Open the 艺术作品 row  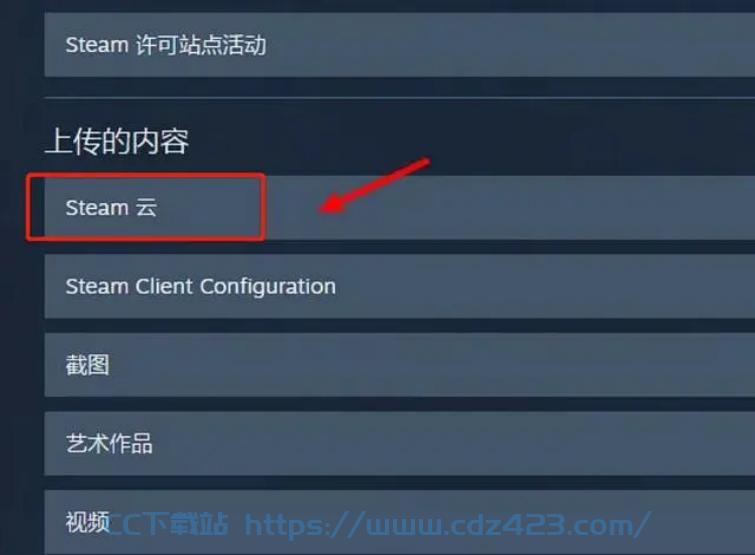(400, 443)
